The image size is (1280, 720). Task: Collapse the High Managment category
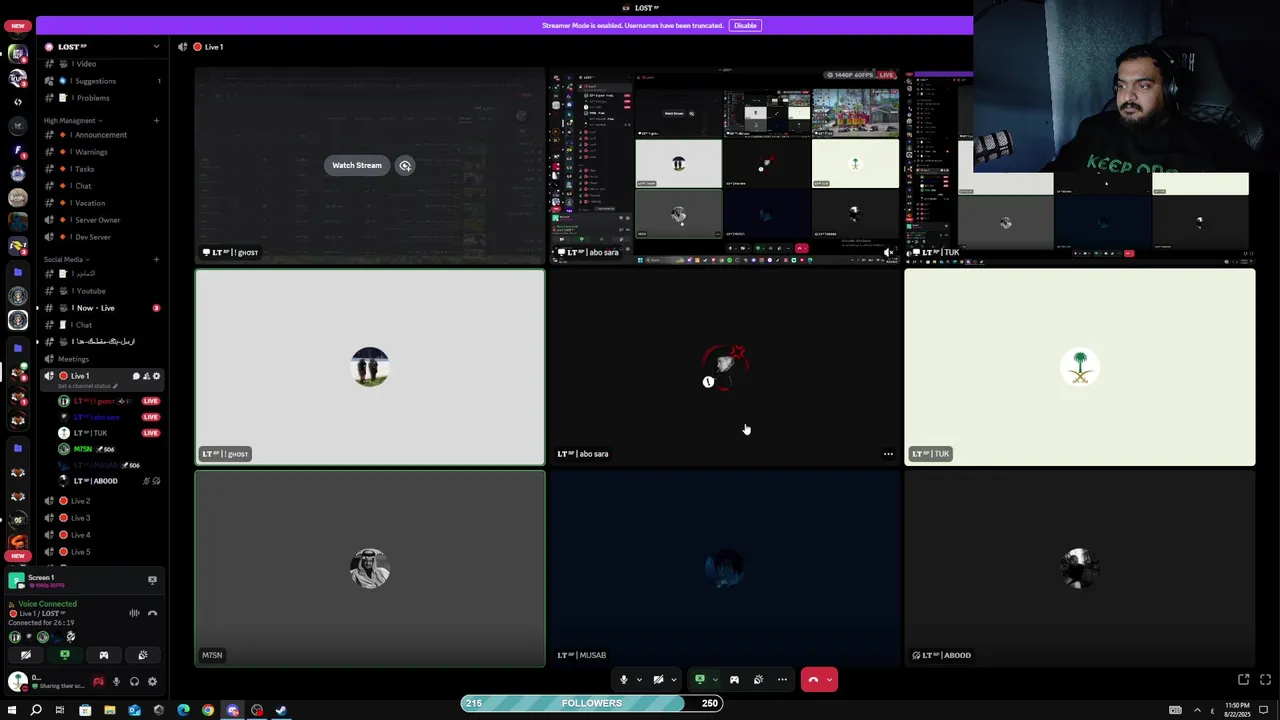click(x=72, y=121)
